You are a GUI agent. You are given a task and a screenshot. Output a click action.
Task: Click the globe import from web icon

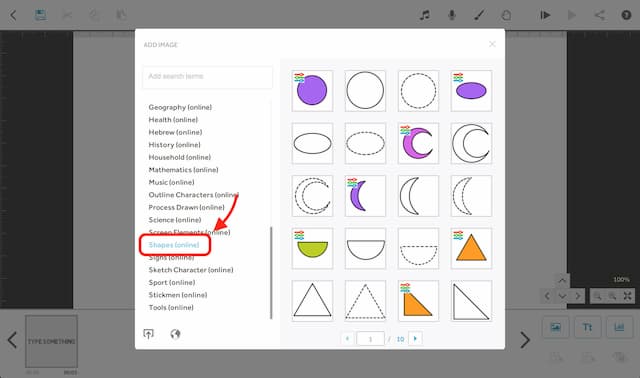tap(175, 334)
